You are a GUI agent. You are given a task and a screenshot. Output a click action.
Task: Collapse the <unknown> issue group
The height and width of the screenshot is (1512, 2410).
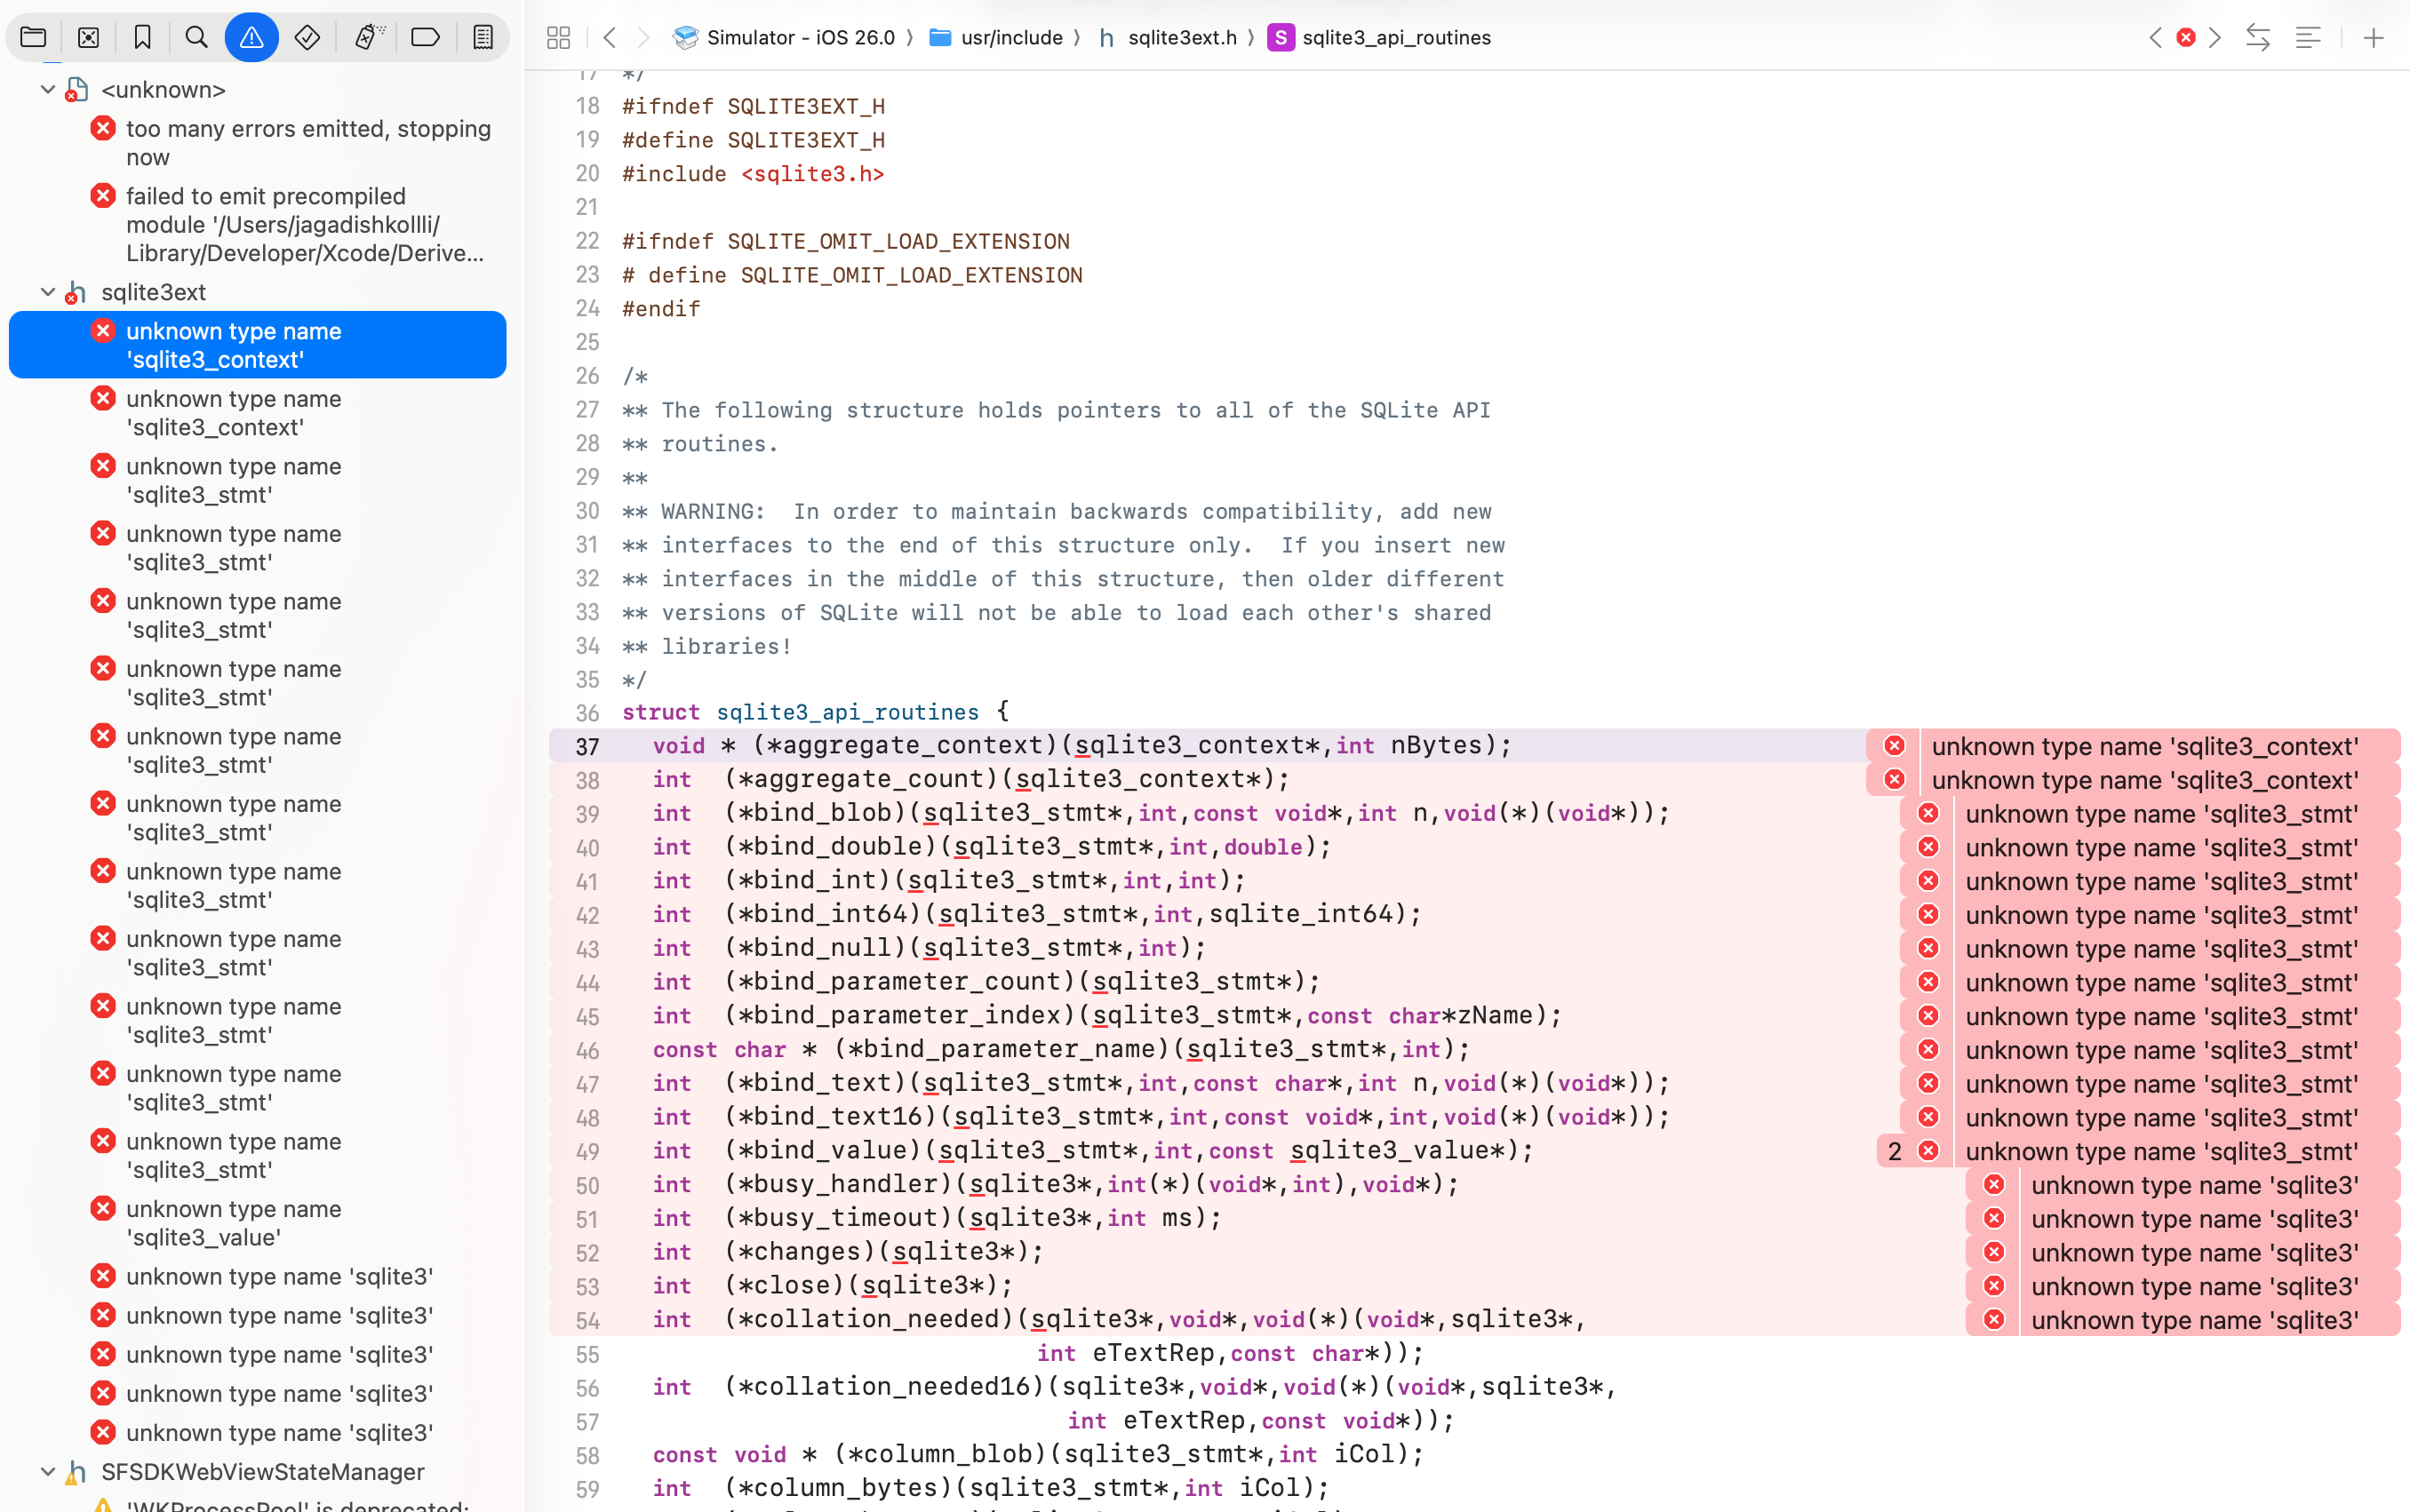(47, 89)
